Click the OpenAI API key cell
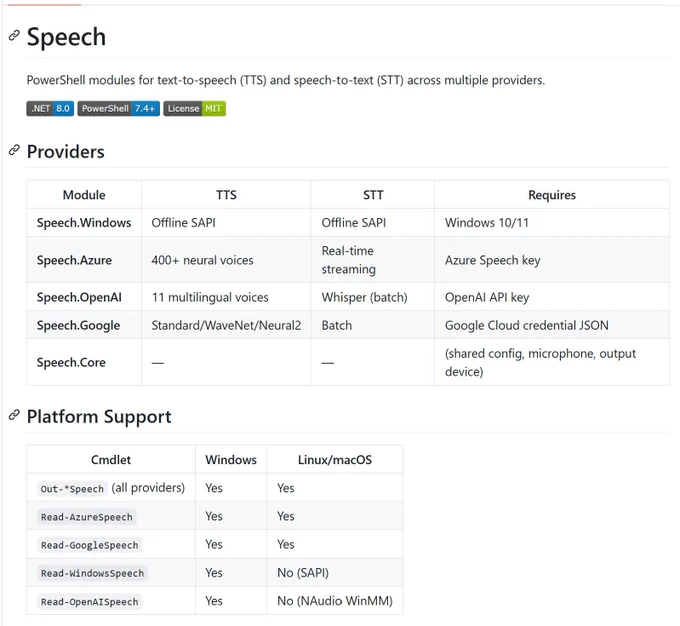Screen dimensions: 680x626 (x=552, y=297)
